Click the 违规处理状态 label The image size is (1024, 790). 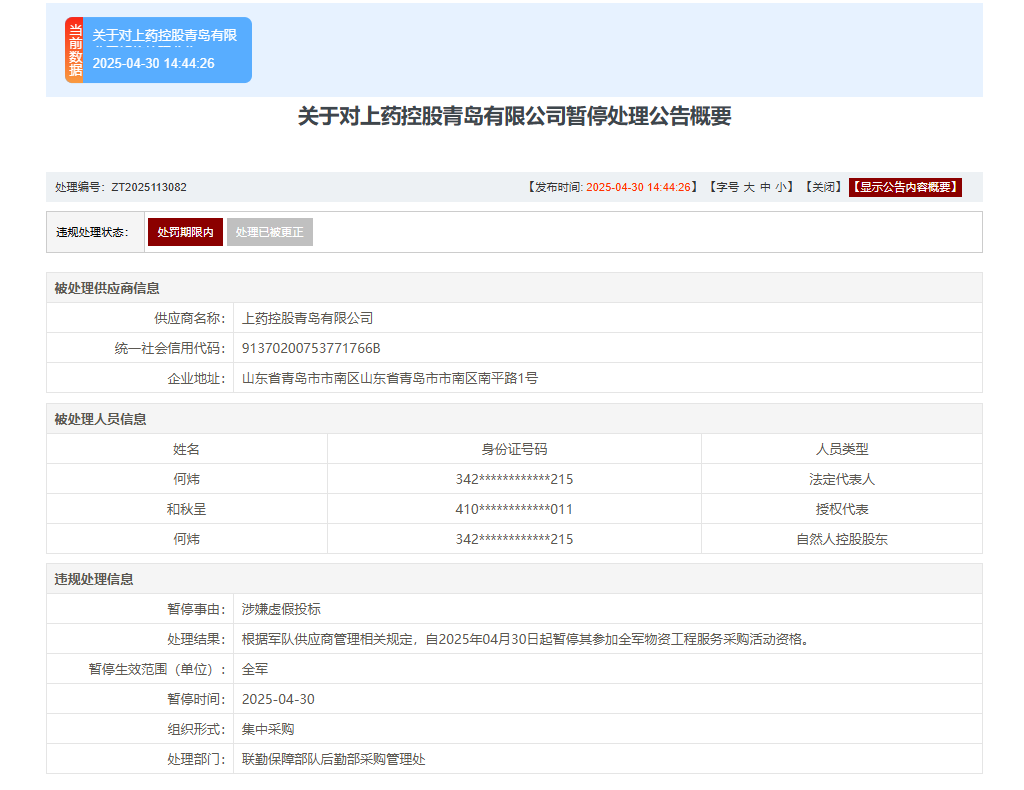tap(92, 232)
